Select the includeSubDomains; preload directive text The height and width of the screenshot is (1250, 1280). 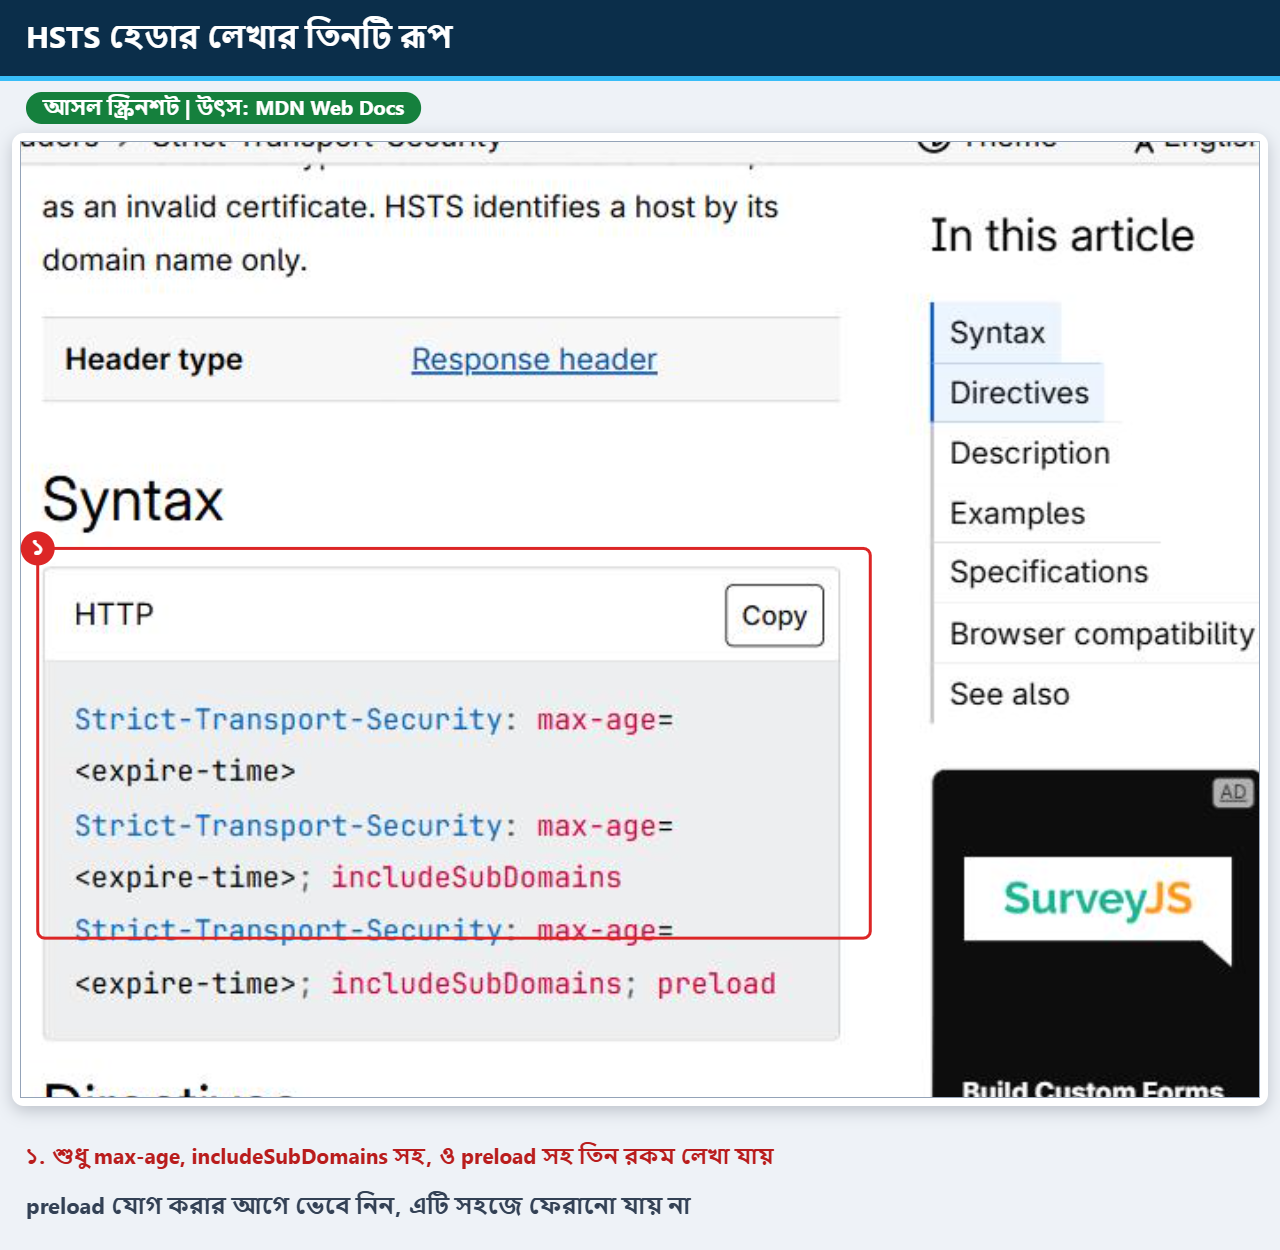[553, 984]
